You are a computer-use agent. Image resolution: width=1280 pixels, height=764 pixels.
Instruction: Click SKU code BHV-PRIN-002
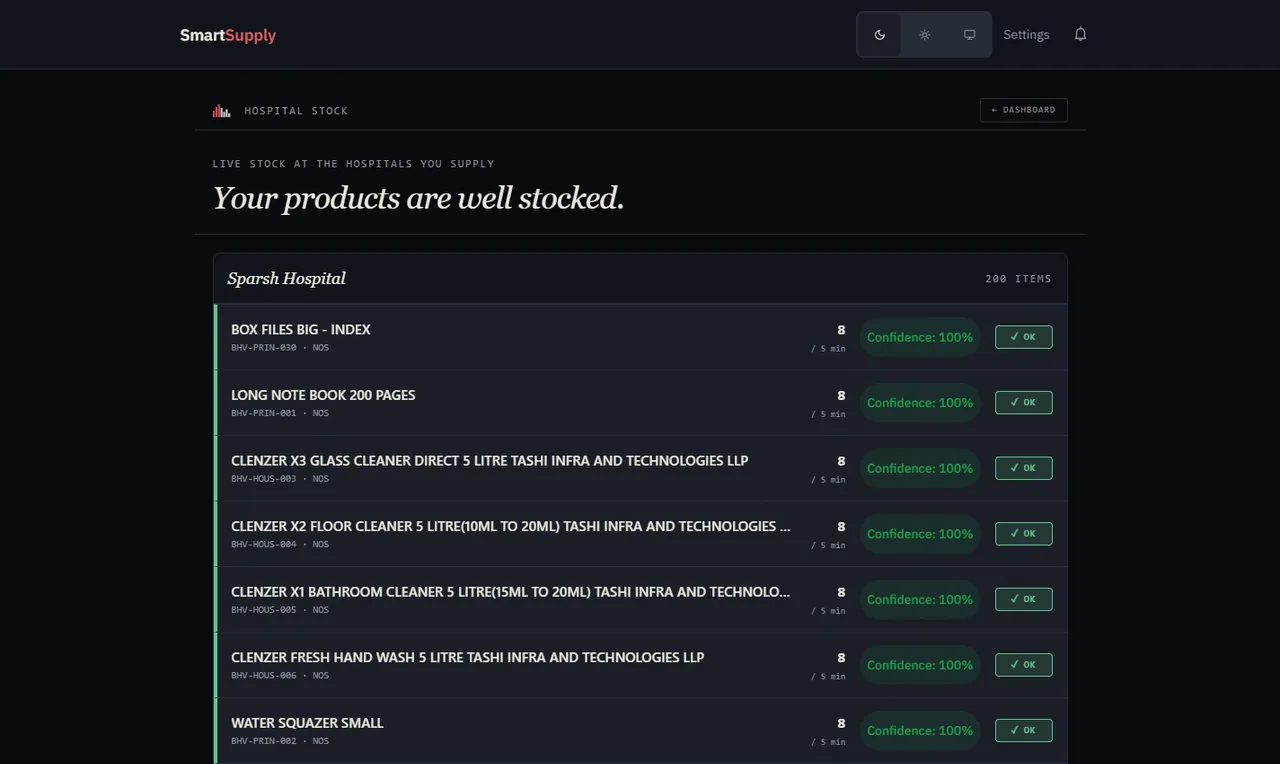coord(264,741)
